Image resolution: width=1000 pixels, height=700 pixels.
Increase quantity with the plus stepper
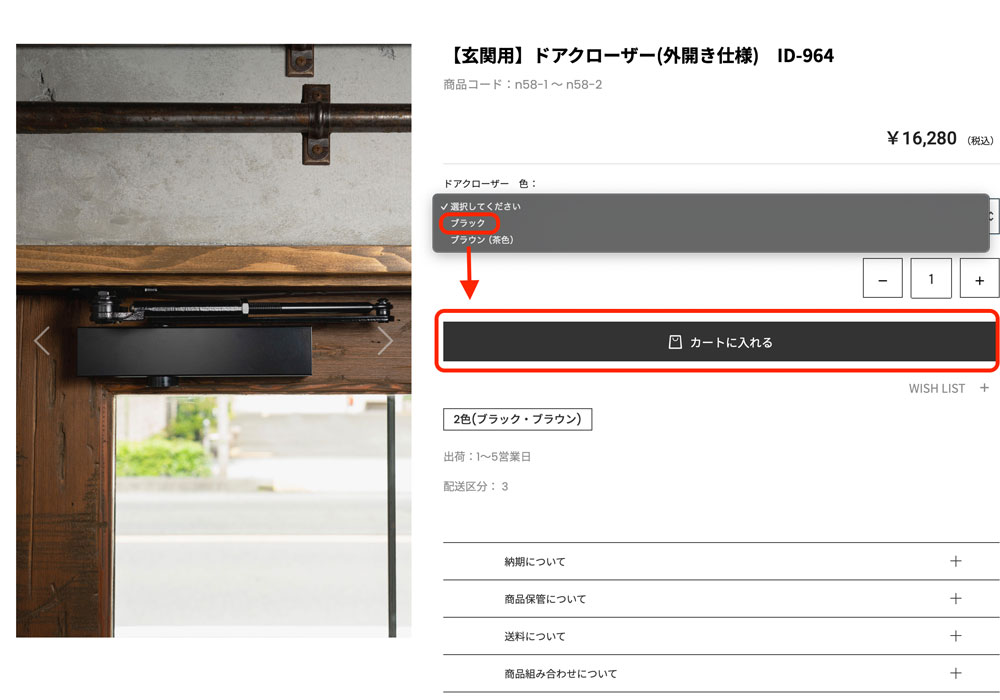tap(979, 279)
